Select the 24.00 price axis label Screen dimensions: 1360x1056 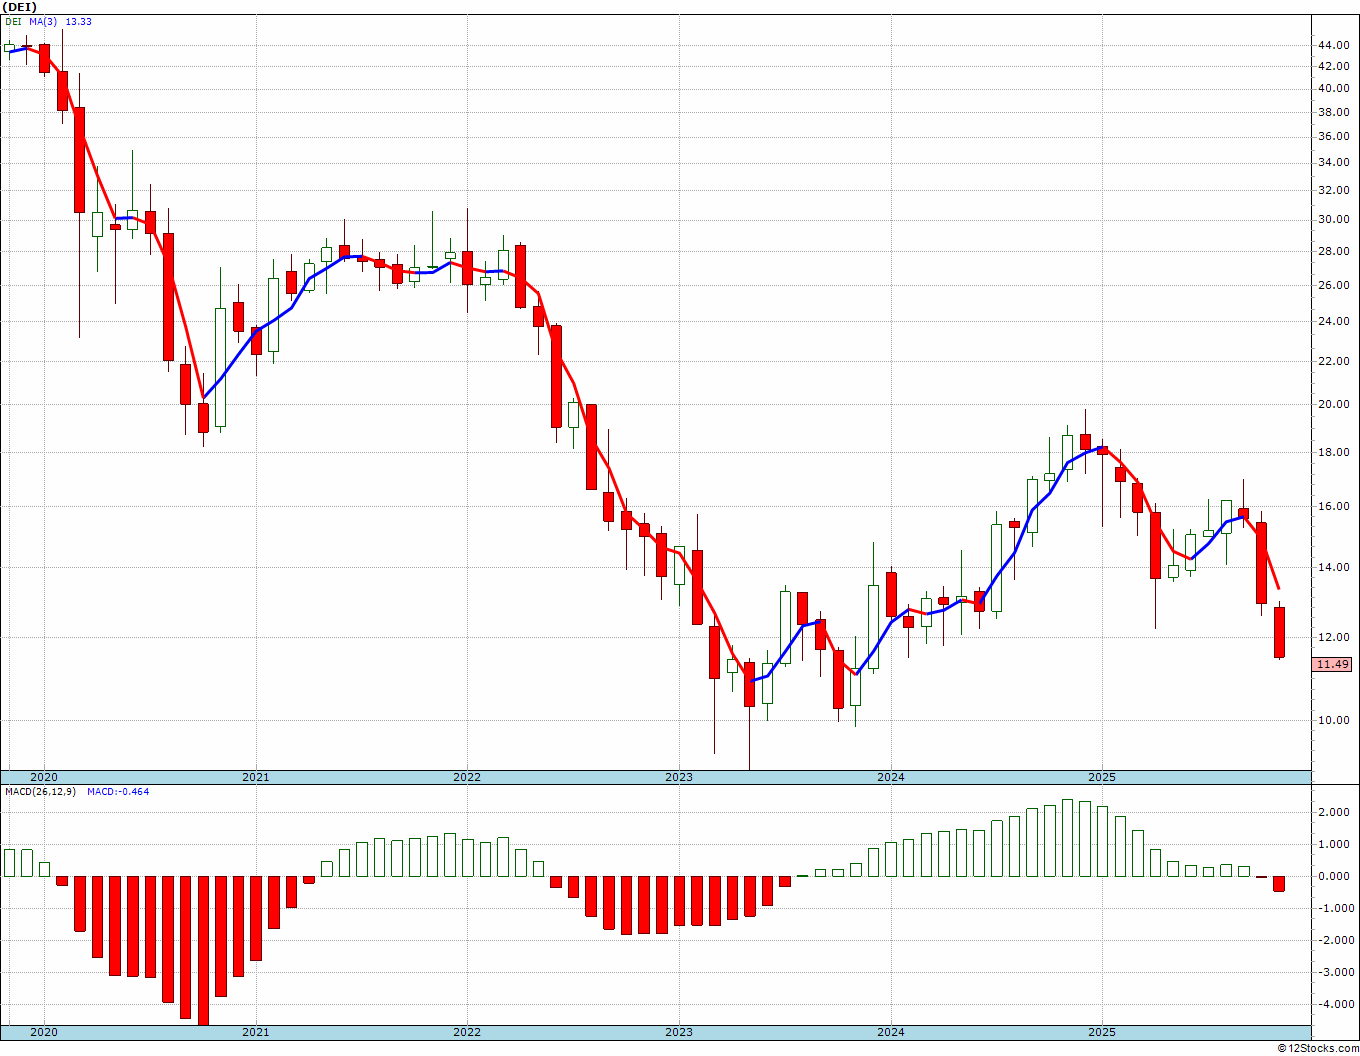tap(1332, 321)
